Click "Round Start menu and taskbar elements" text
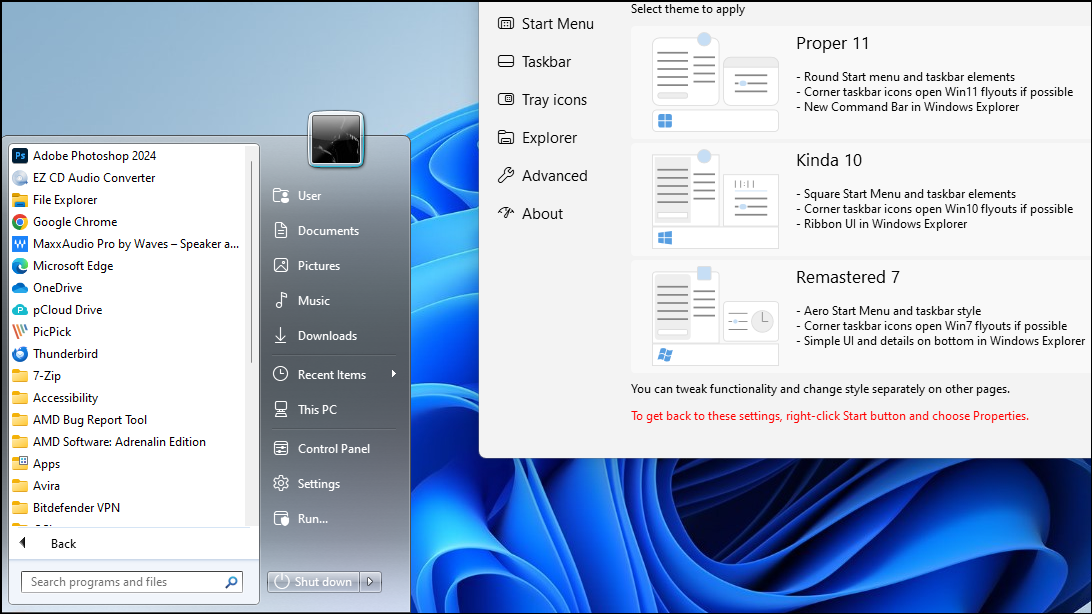This screenshot has height=614, width=1092. click(x=910, y=77)
